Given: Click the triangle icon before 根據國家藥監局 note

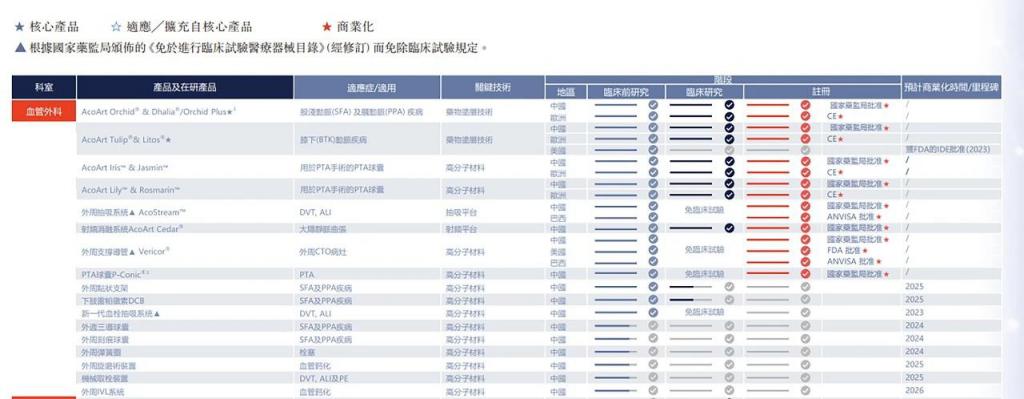Looking at the screenshot, I should click(x=20, y=47).
